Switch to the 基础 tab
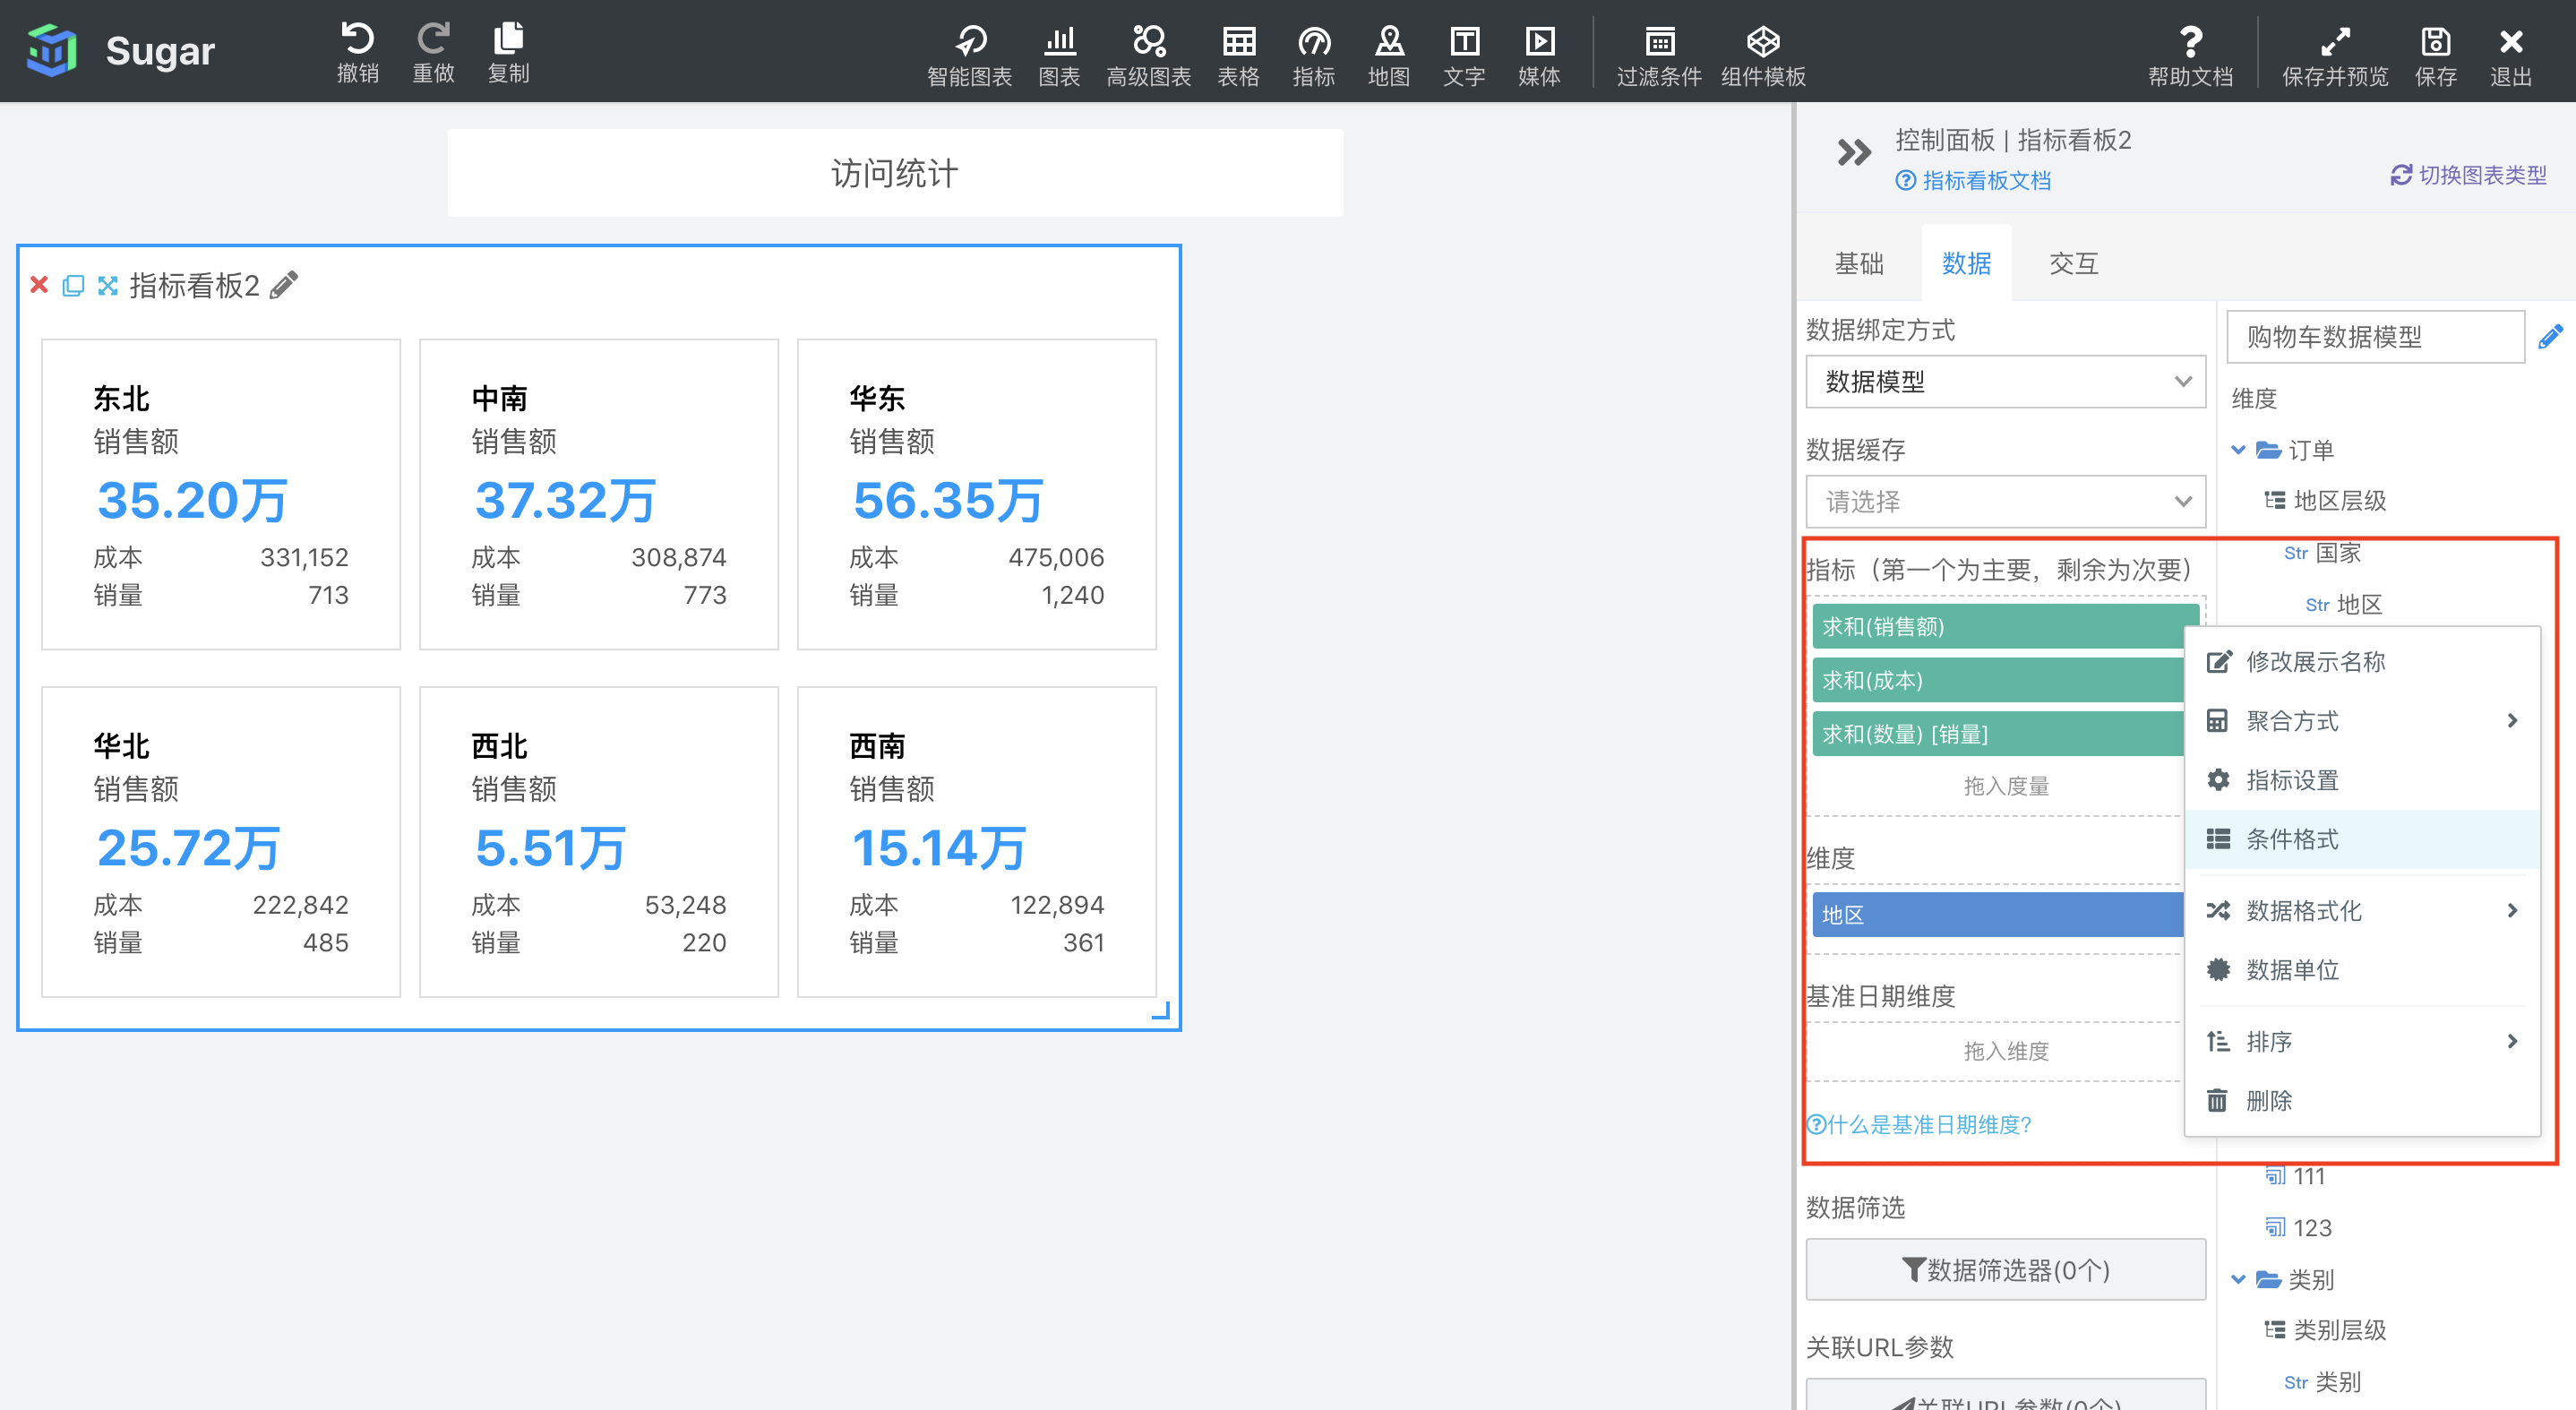 [x=1859, y=263]
